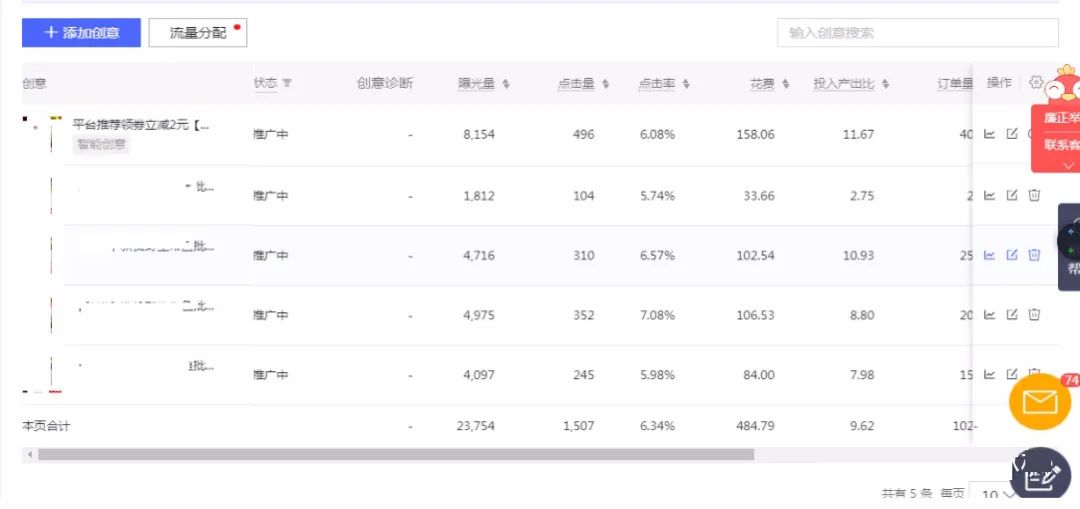Screen dimensions: 1080x509
Task: Collapse the red side panel chevron
Action: click(x=1068, y=165)
